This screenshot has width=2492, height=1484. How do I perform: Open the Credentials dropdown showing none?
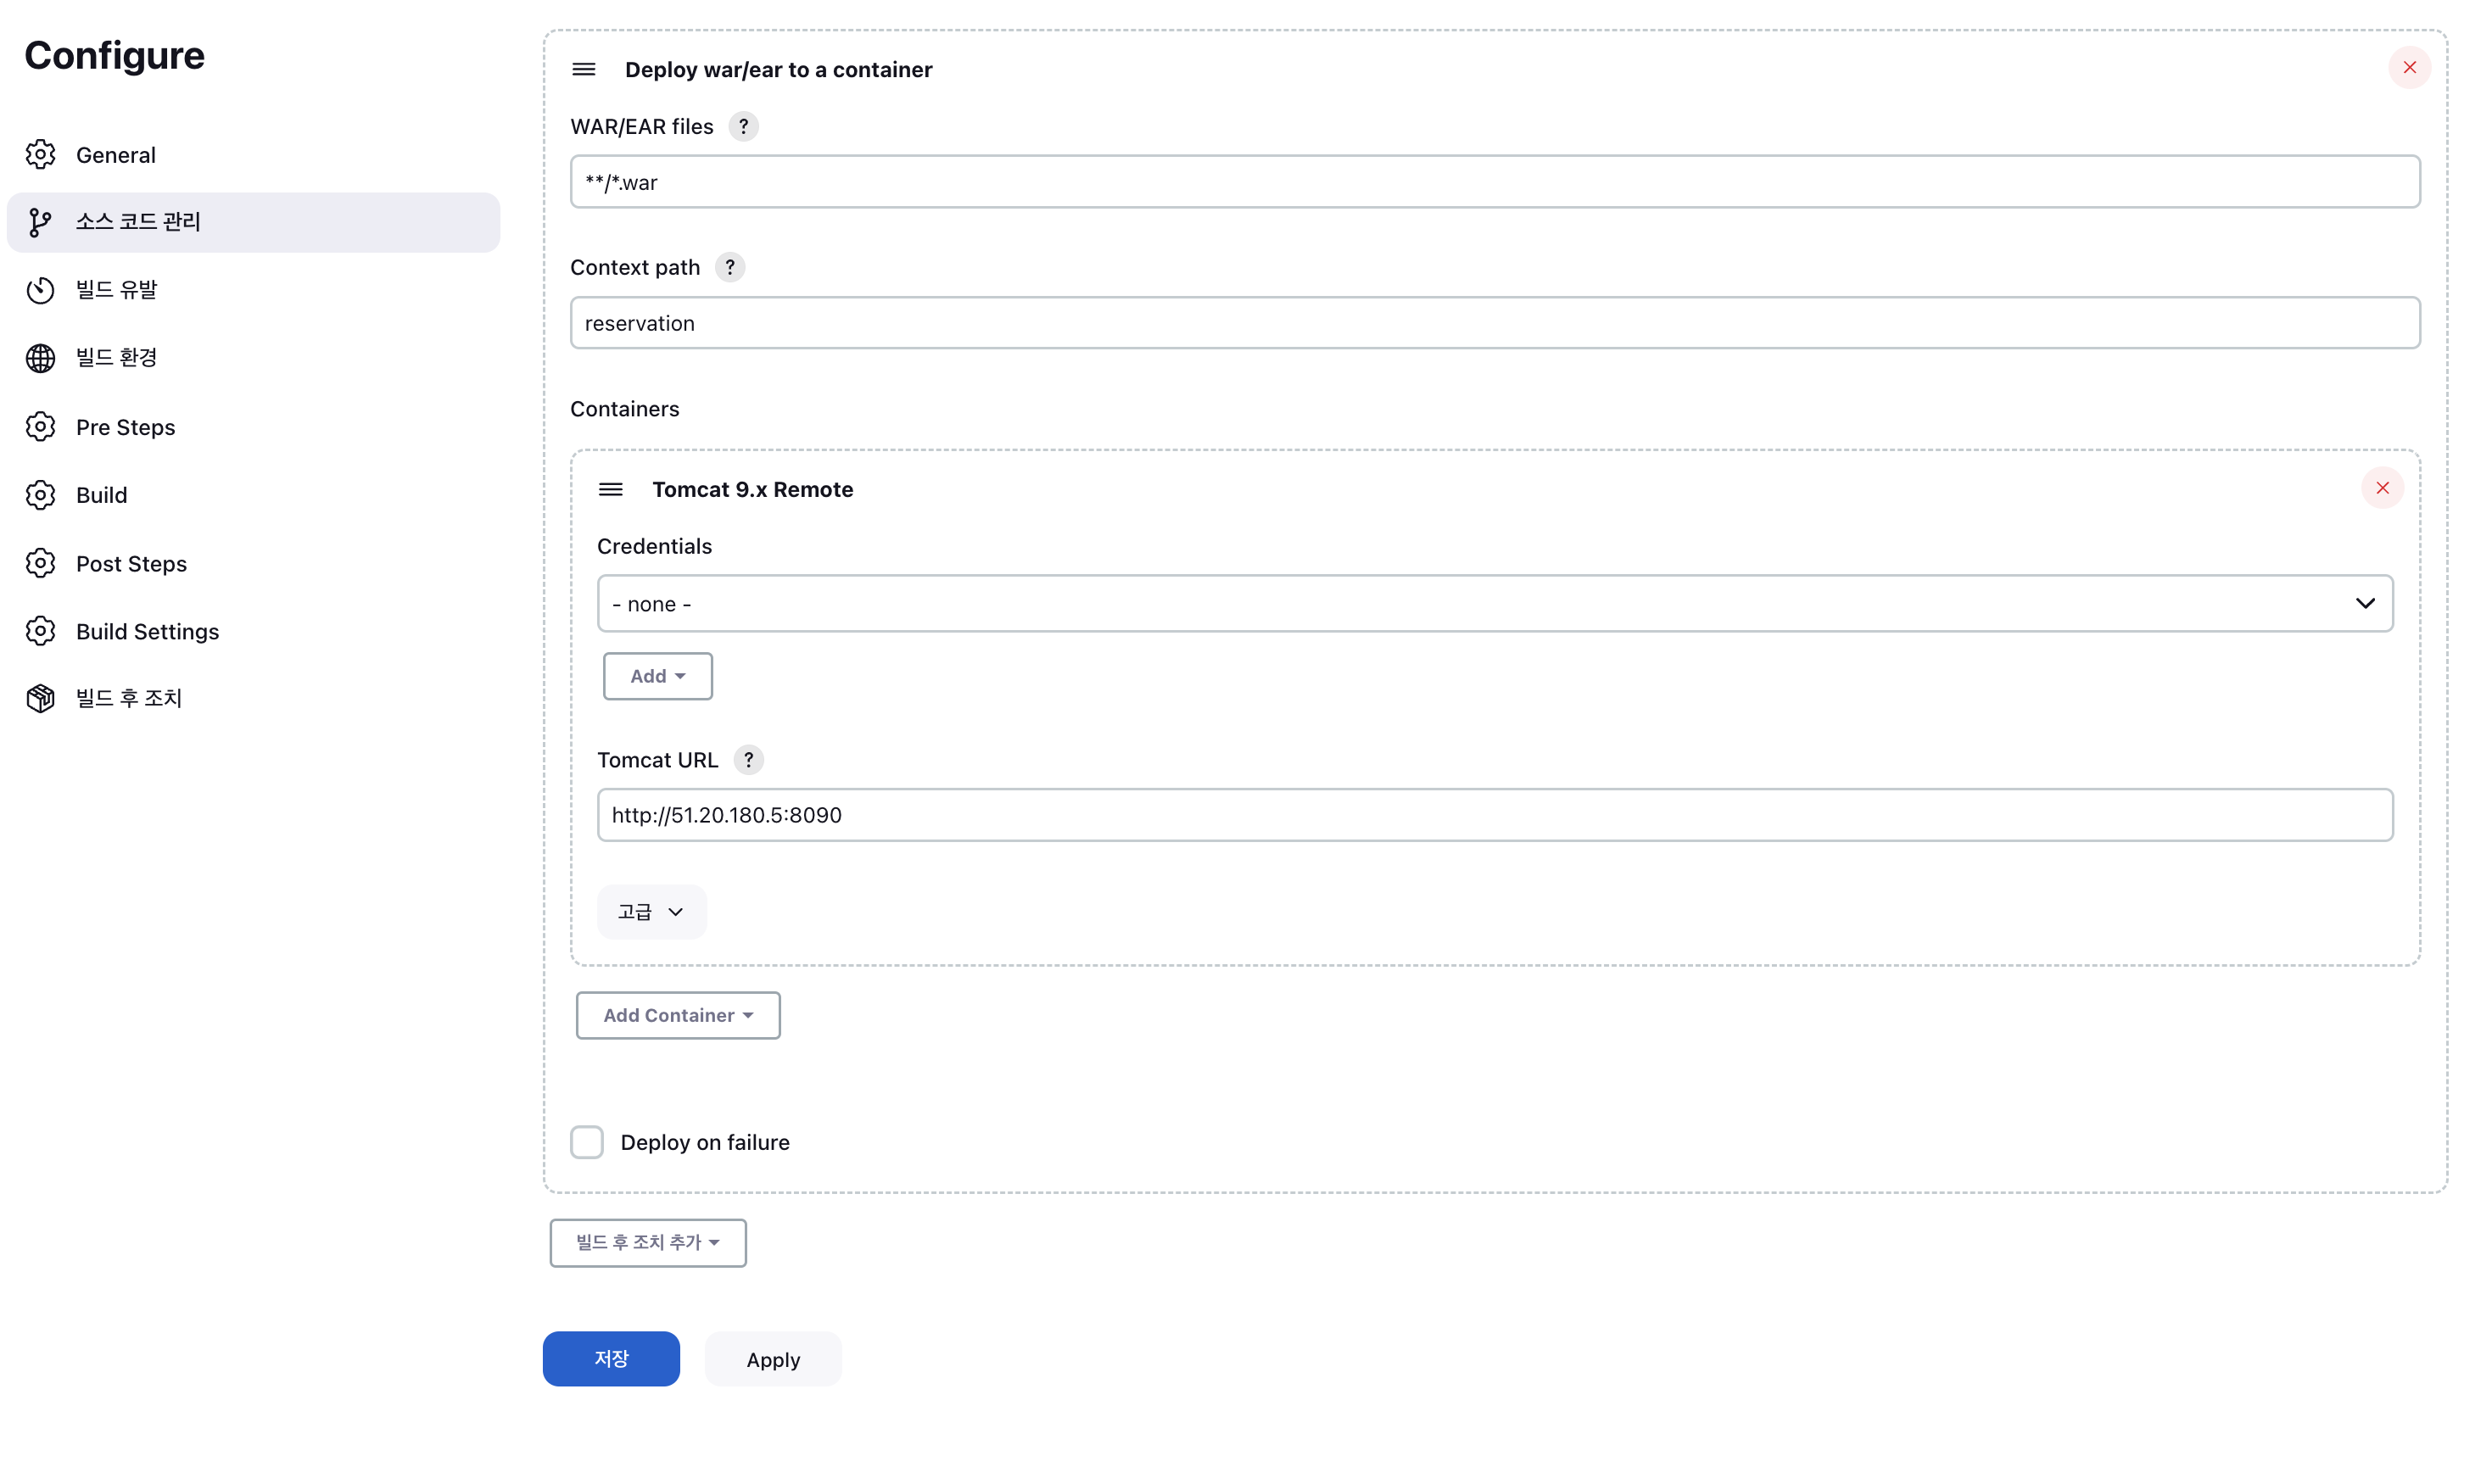(1494, 604)
